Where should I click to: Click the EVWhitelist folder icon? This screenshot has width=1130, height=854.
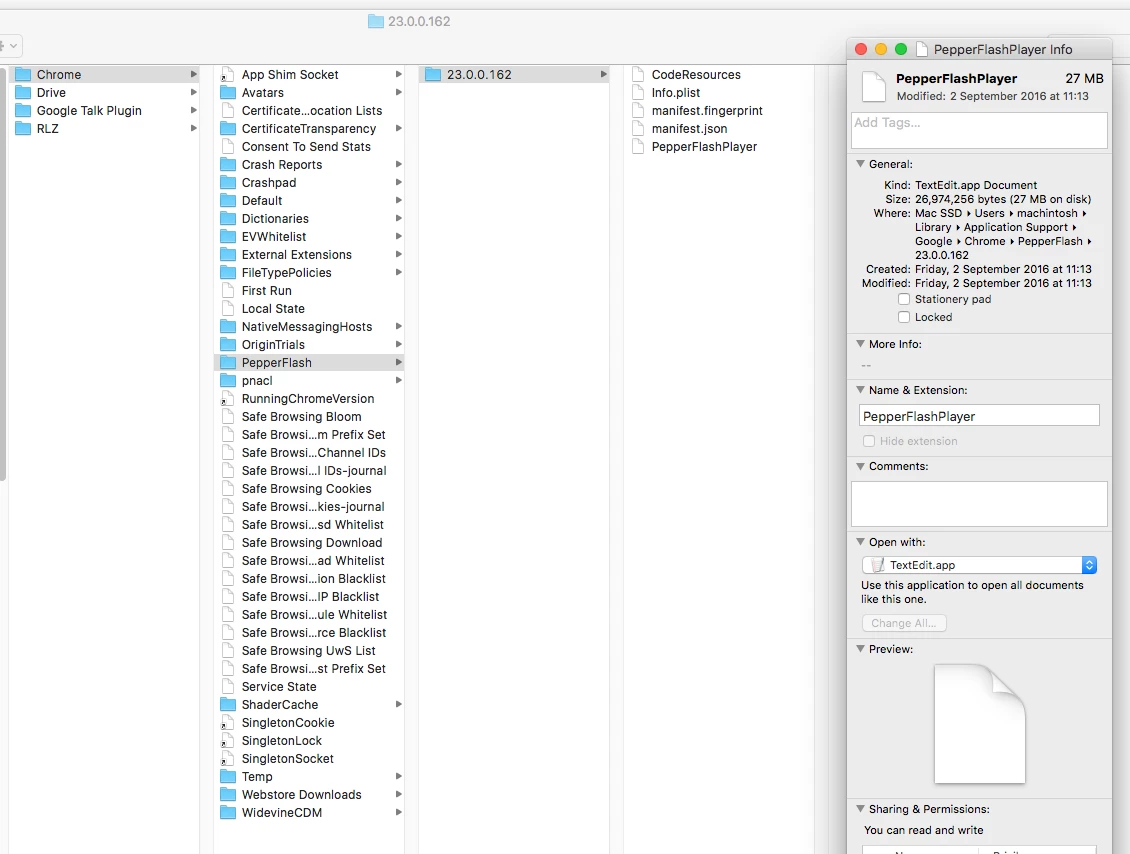tap(228, 236)
